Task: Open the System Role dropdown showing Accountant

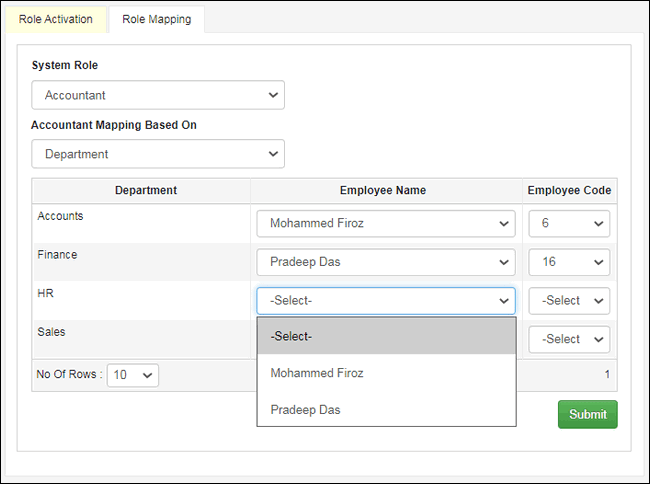Action: pos(158,95)
